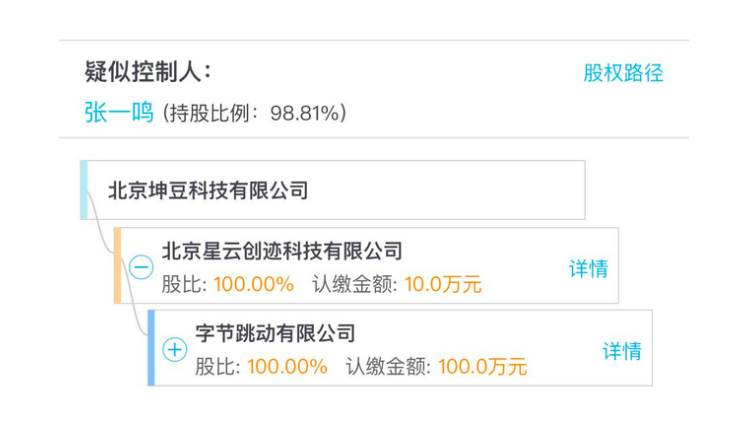
Task: Click the 疑似控制人 heading
Action: [148, 72]
